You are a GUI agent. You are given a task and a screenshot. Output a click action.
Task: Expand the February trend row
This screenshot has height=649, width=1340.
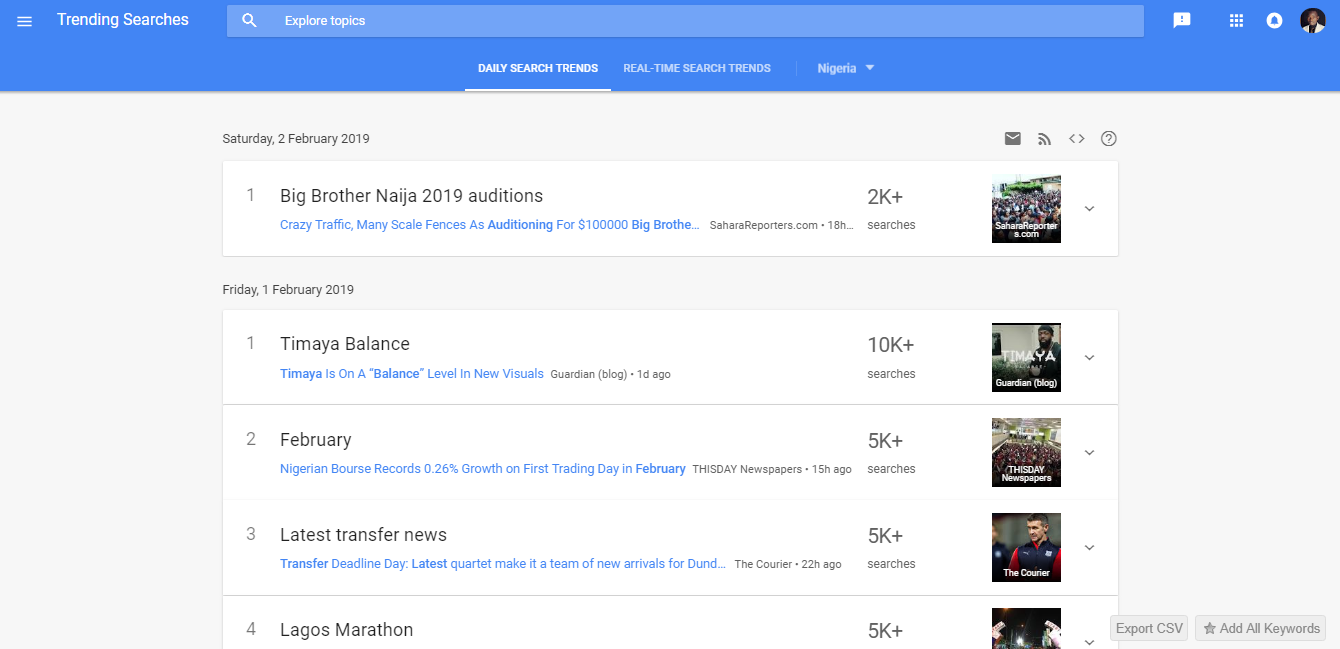click(1090, 453)
